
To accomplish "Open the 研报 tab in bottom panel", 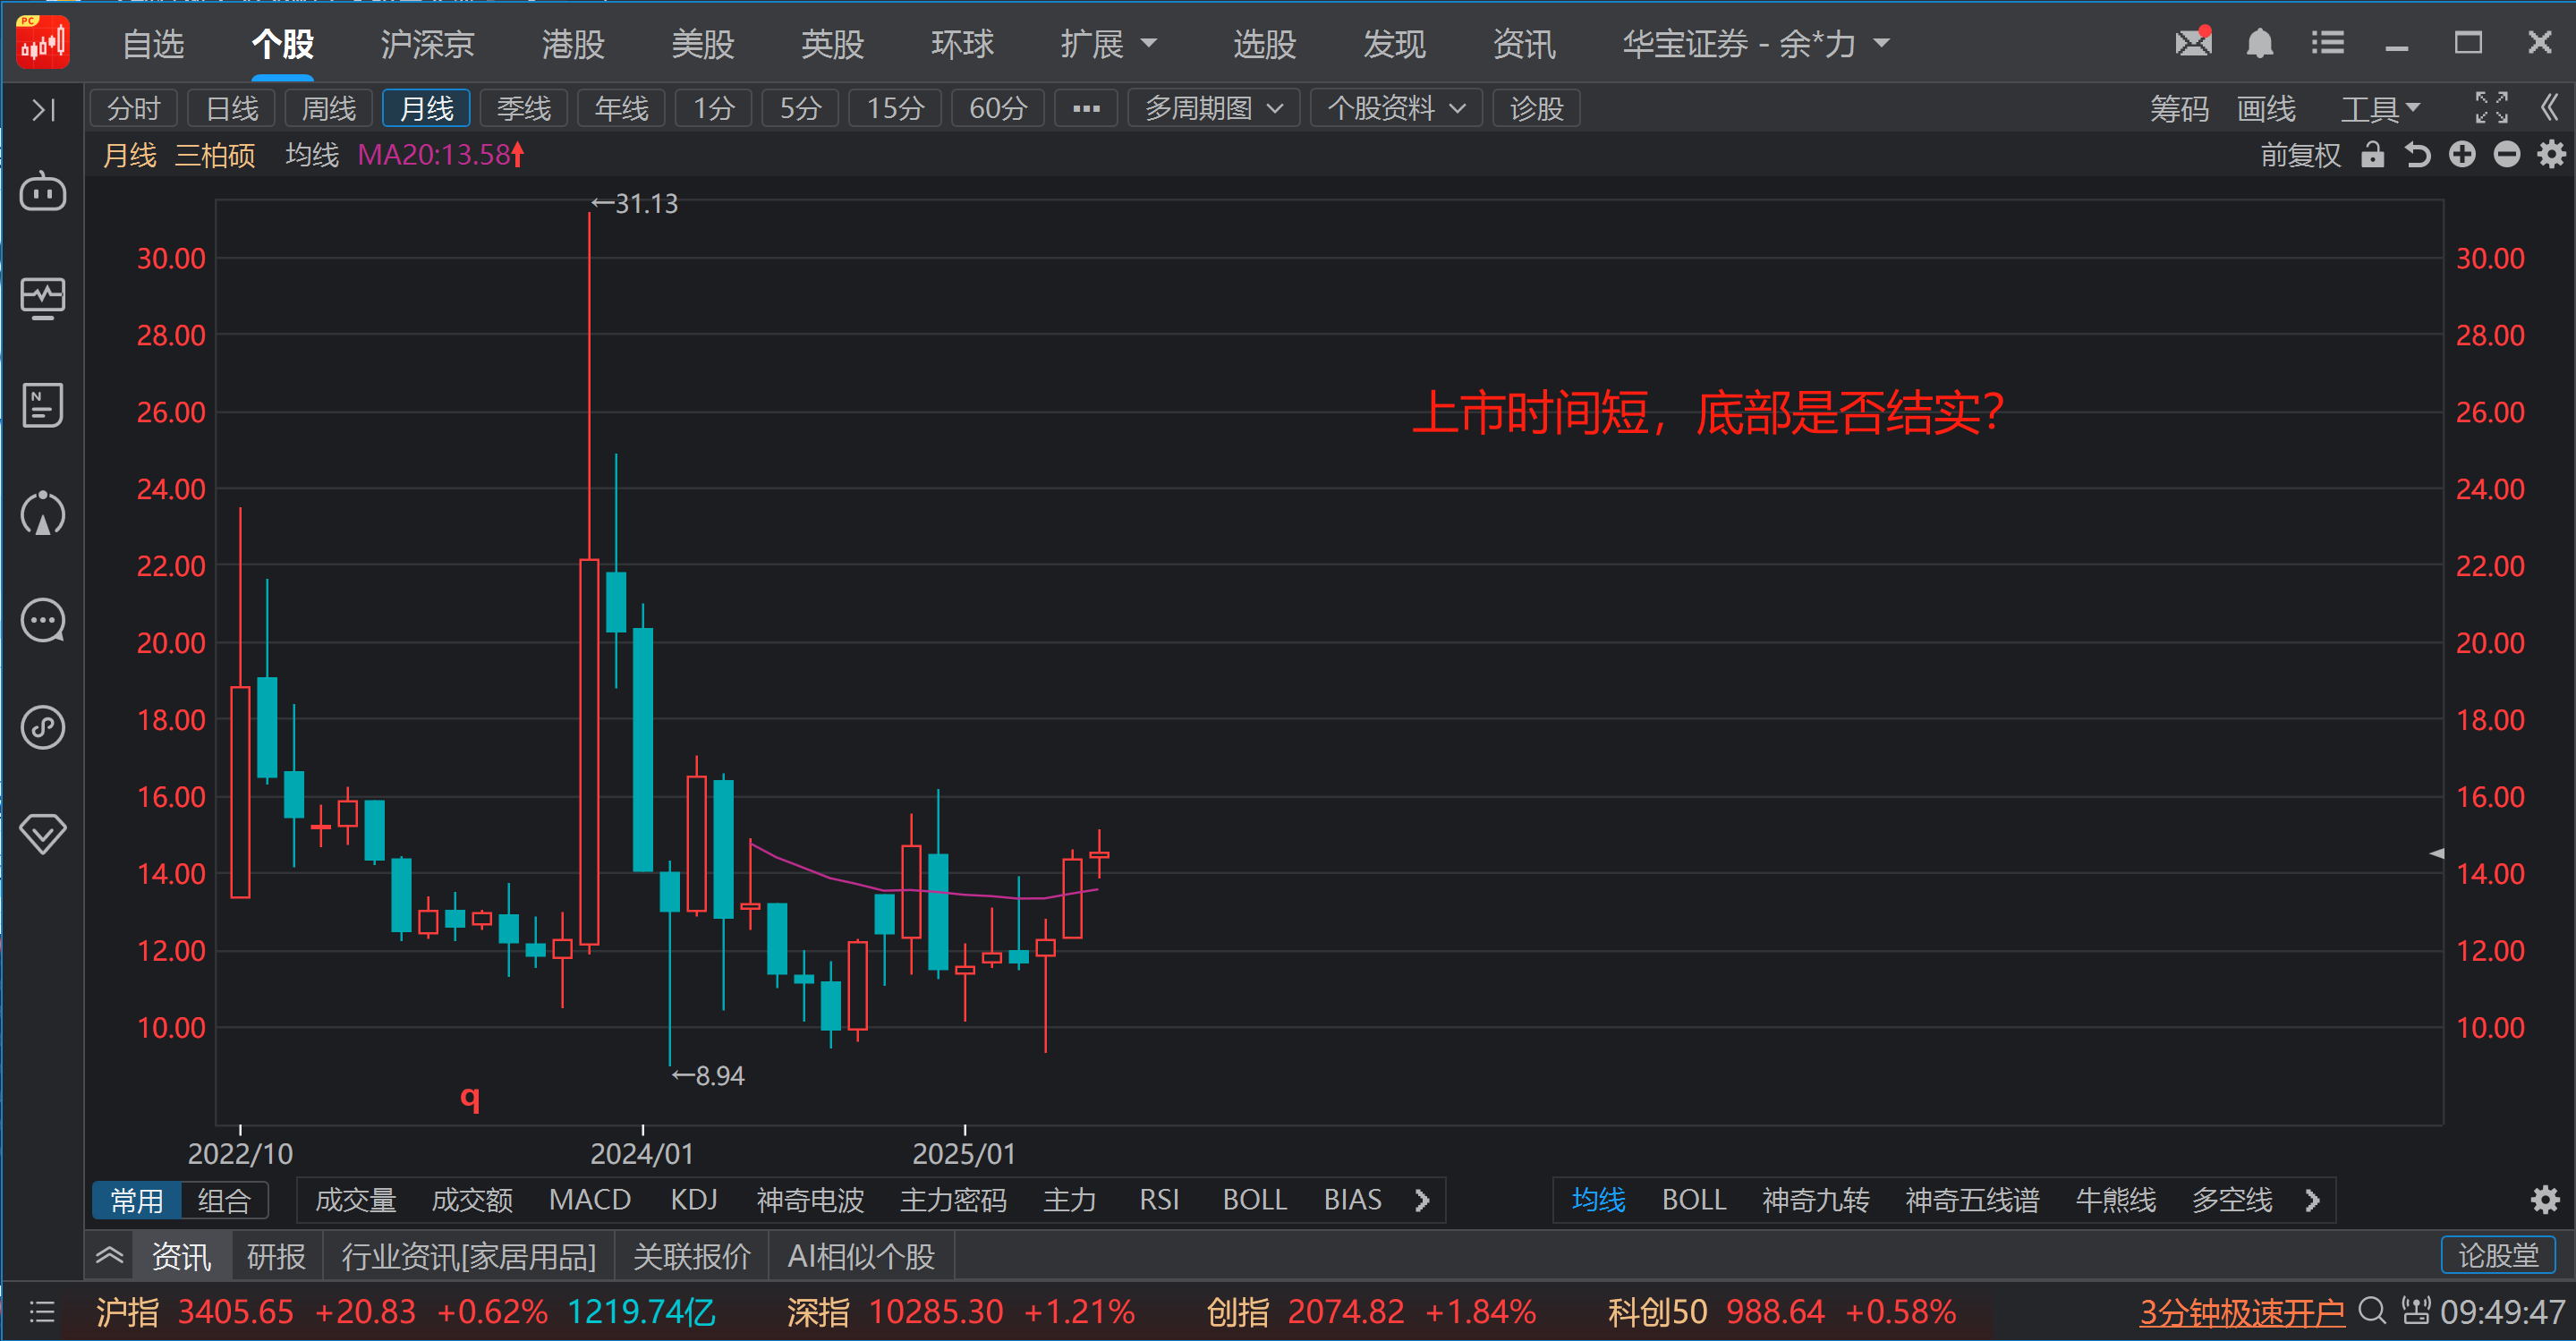I will click(x=276, y=1256).
